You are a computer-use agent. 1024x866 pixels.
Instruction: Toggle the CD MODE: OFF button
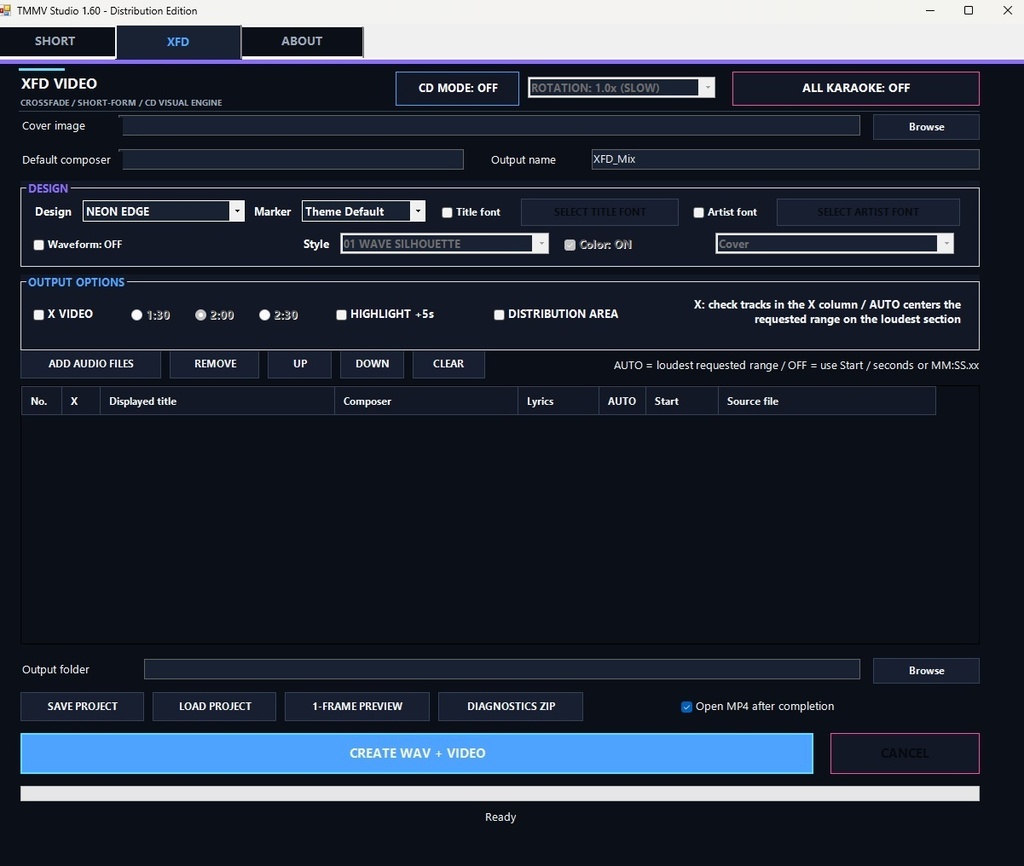point(457,88)
